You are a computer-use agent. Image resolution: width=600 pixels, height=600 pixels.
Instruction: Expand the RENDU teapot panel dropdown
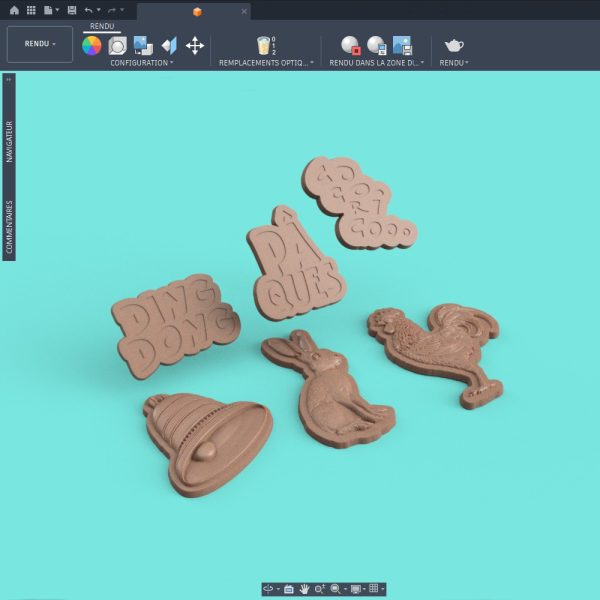[454, 63]
